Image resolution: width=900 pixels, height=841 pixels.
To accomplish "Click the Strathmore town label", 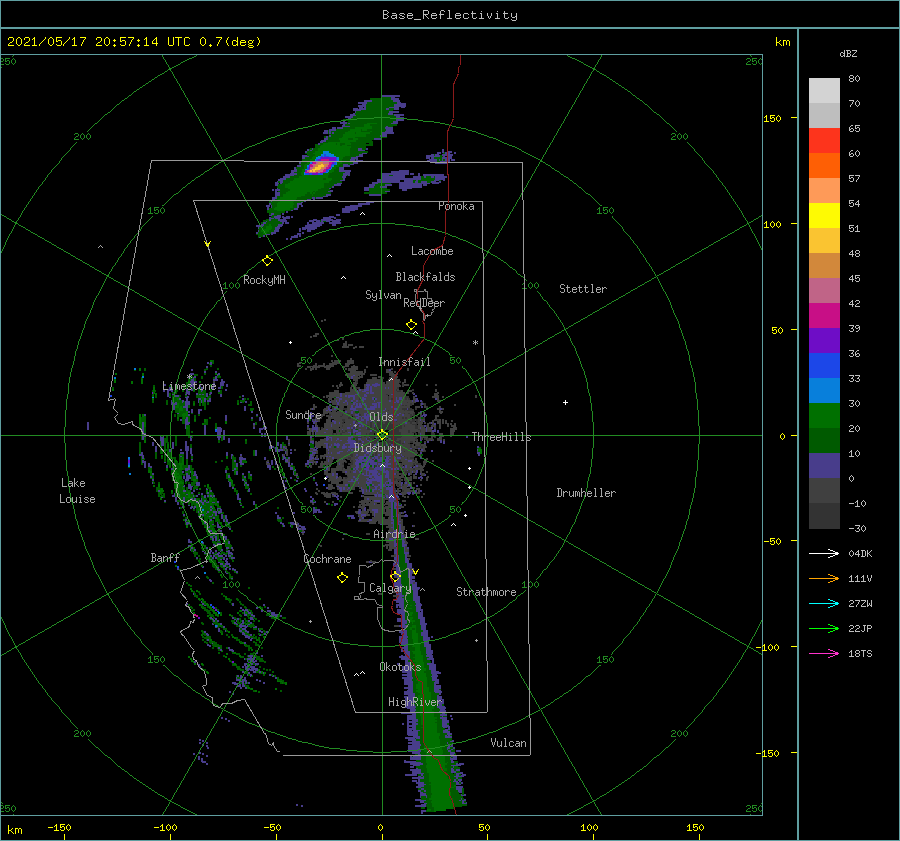I will tap(486, 592).
